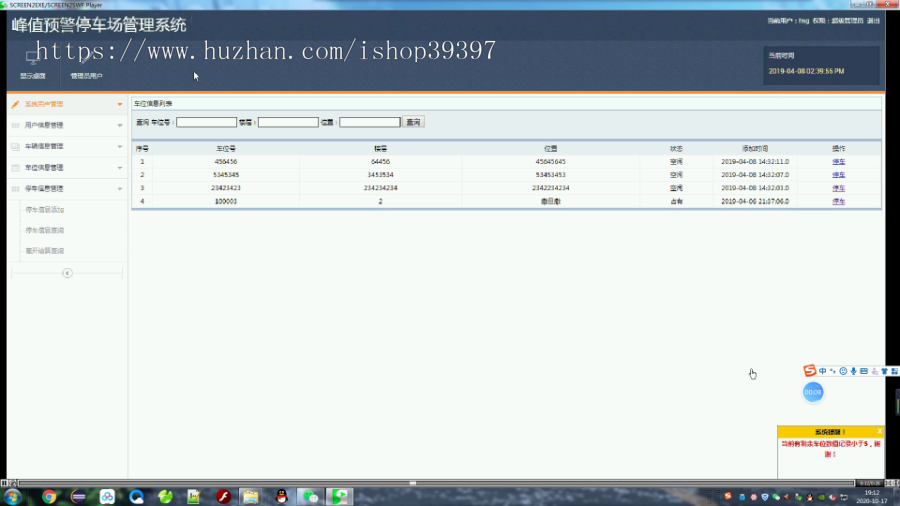Click the icon beside 用户信息管理

(15, 125)
